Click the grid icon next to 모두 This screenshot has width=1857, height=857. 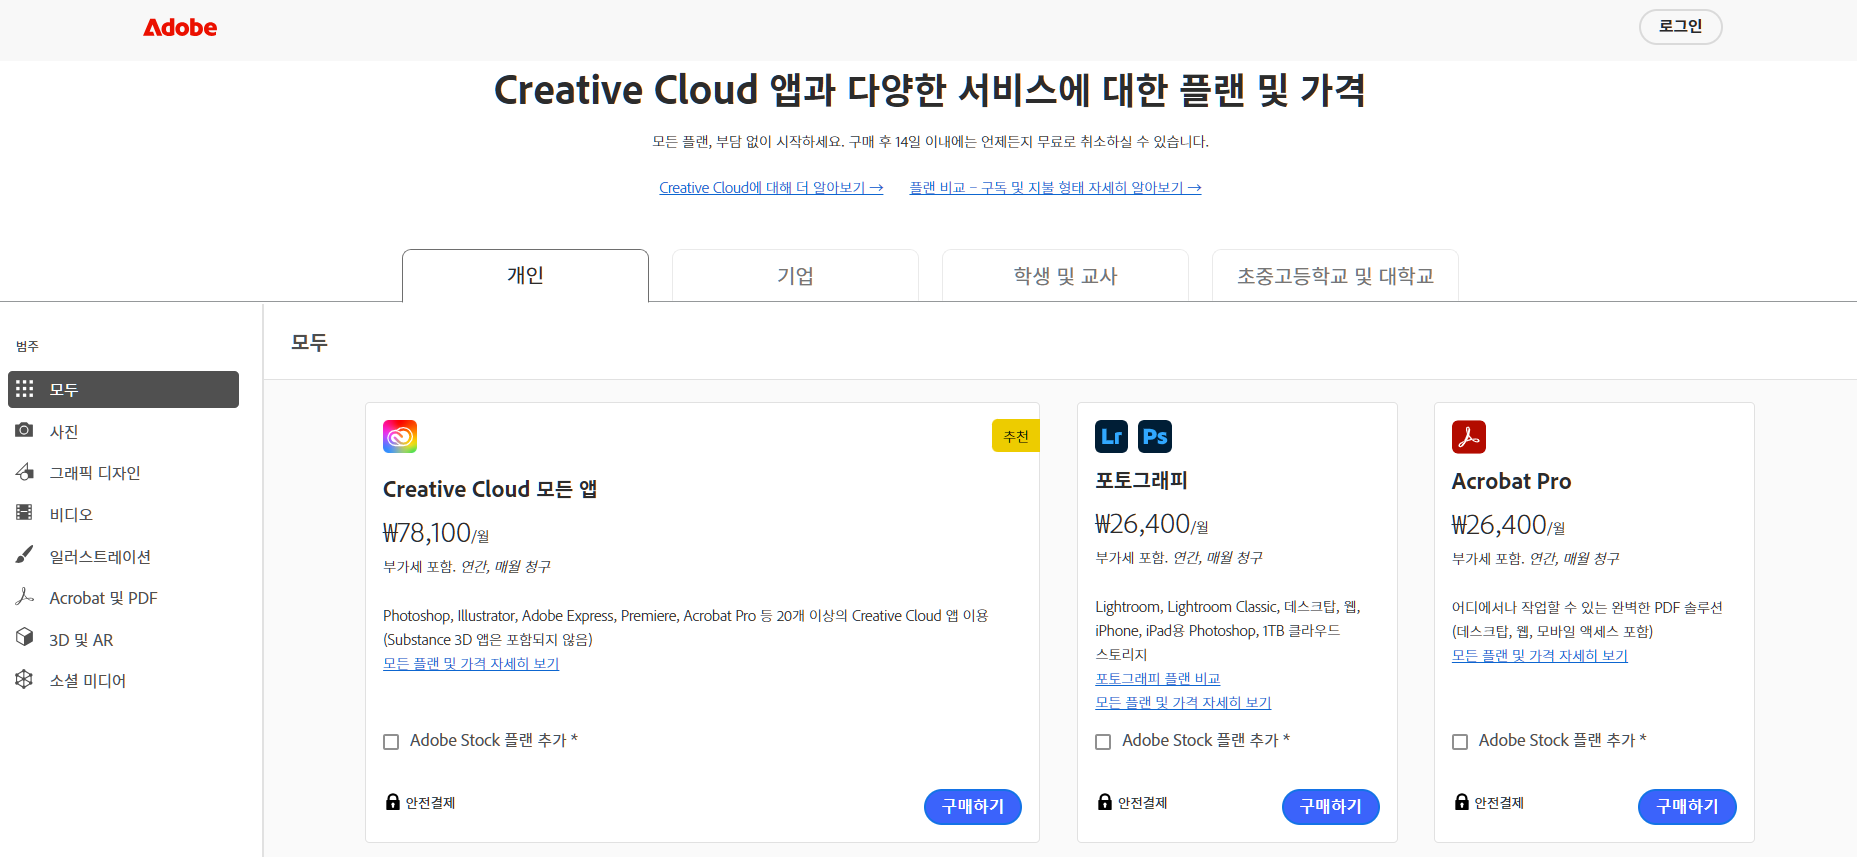[x=25, y=389]
